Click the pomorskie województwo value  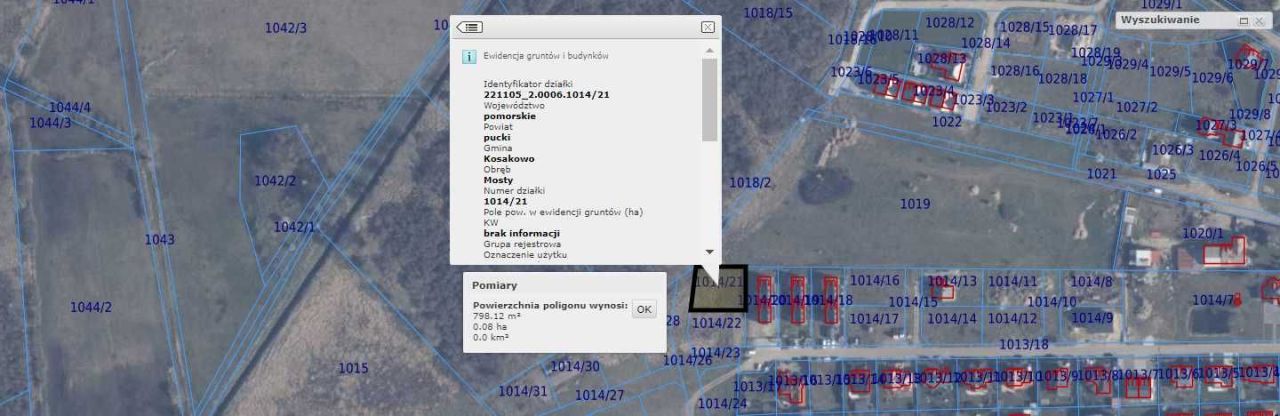[509, 116]
